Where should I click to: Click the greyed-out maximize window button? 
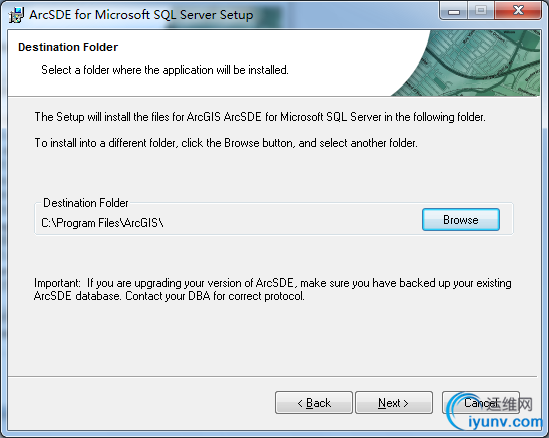481,11
